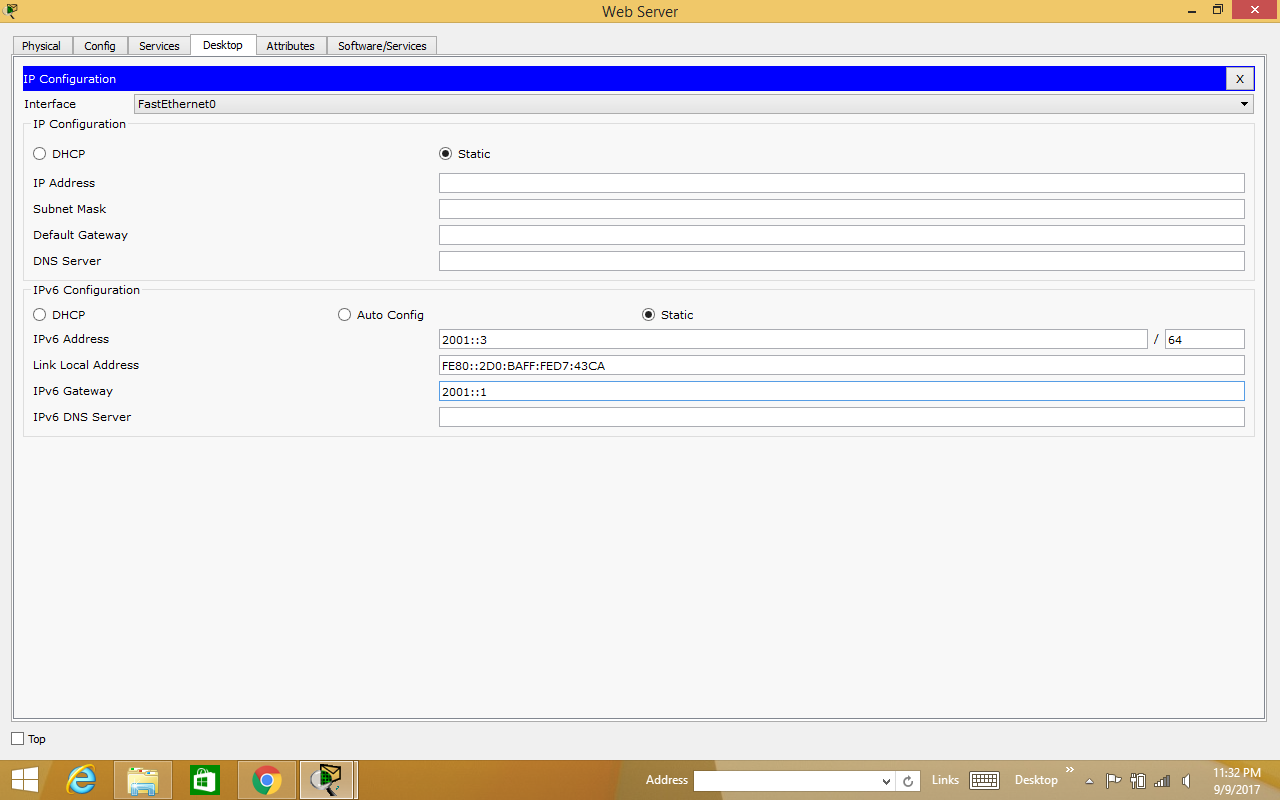The image size is (1280, 800).
Task: Open the Attributes tab
Action: (x=290, y=45)
